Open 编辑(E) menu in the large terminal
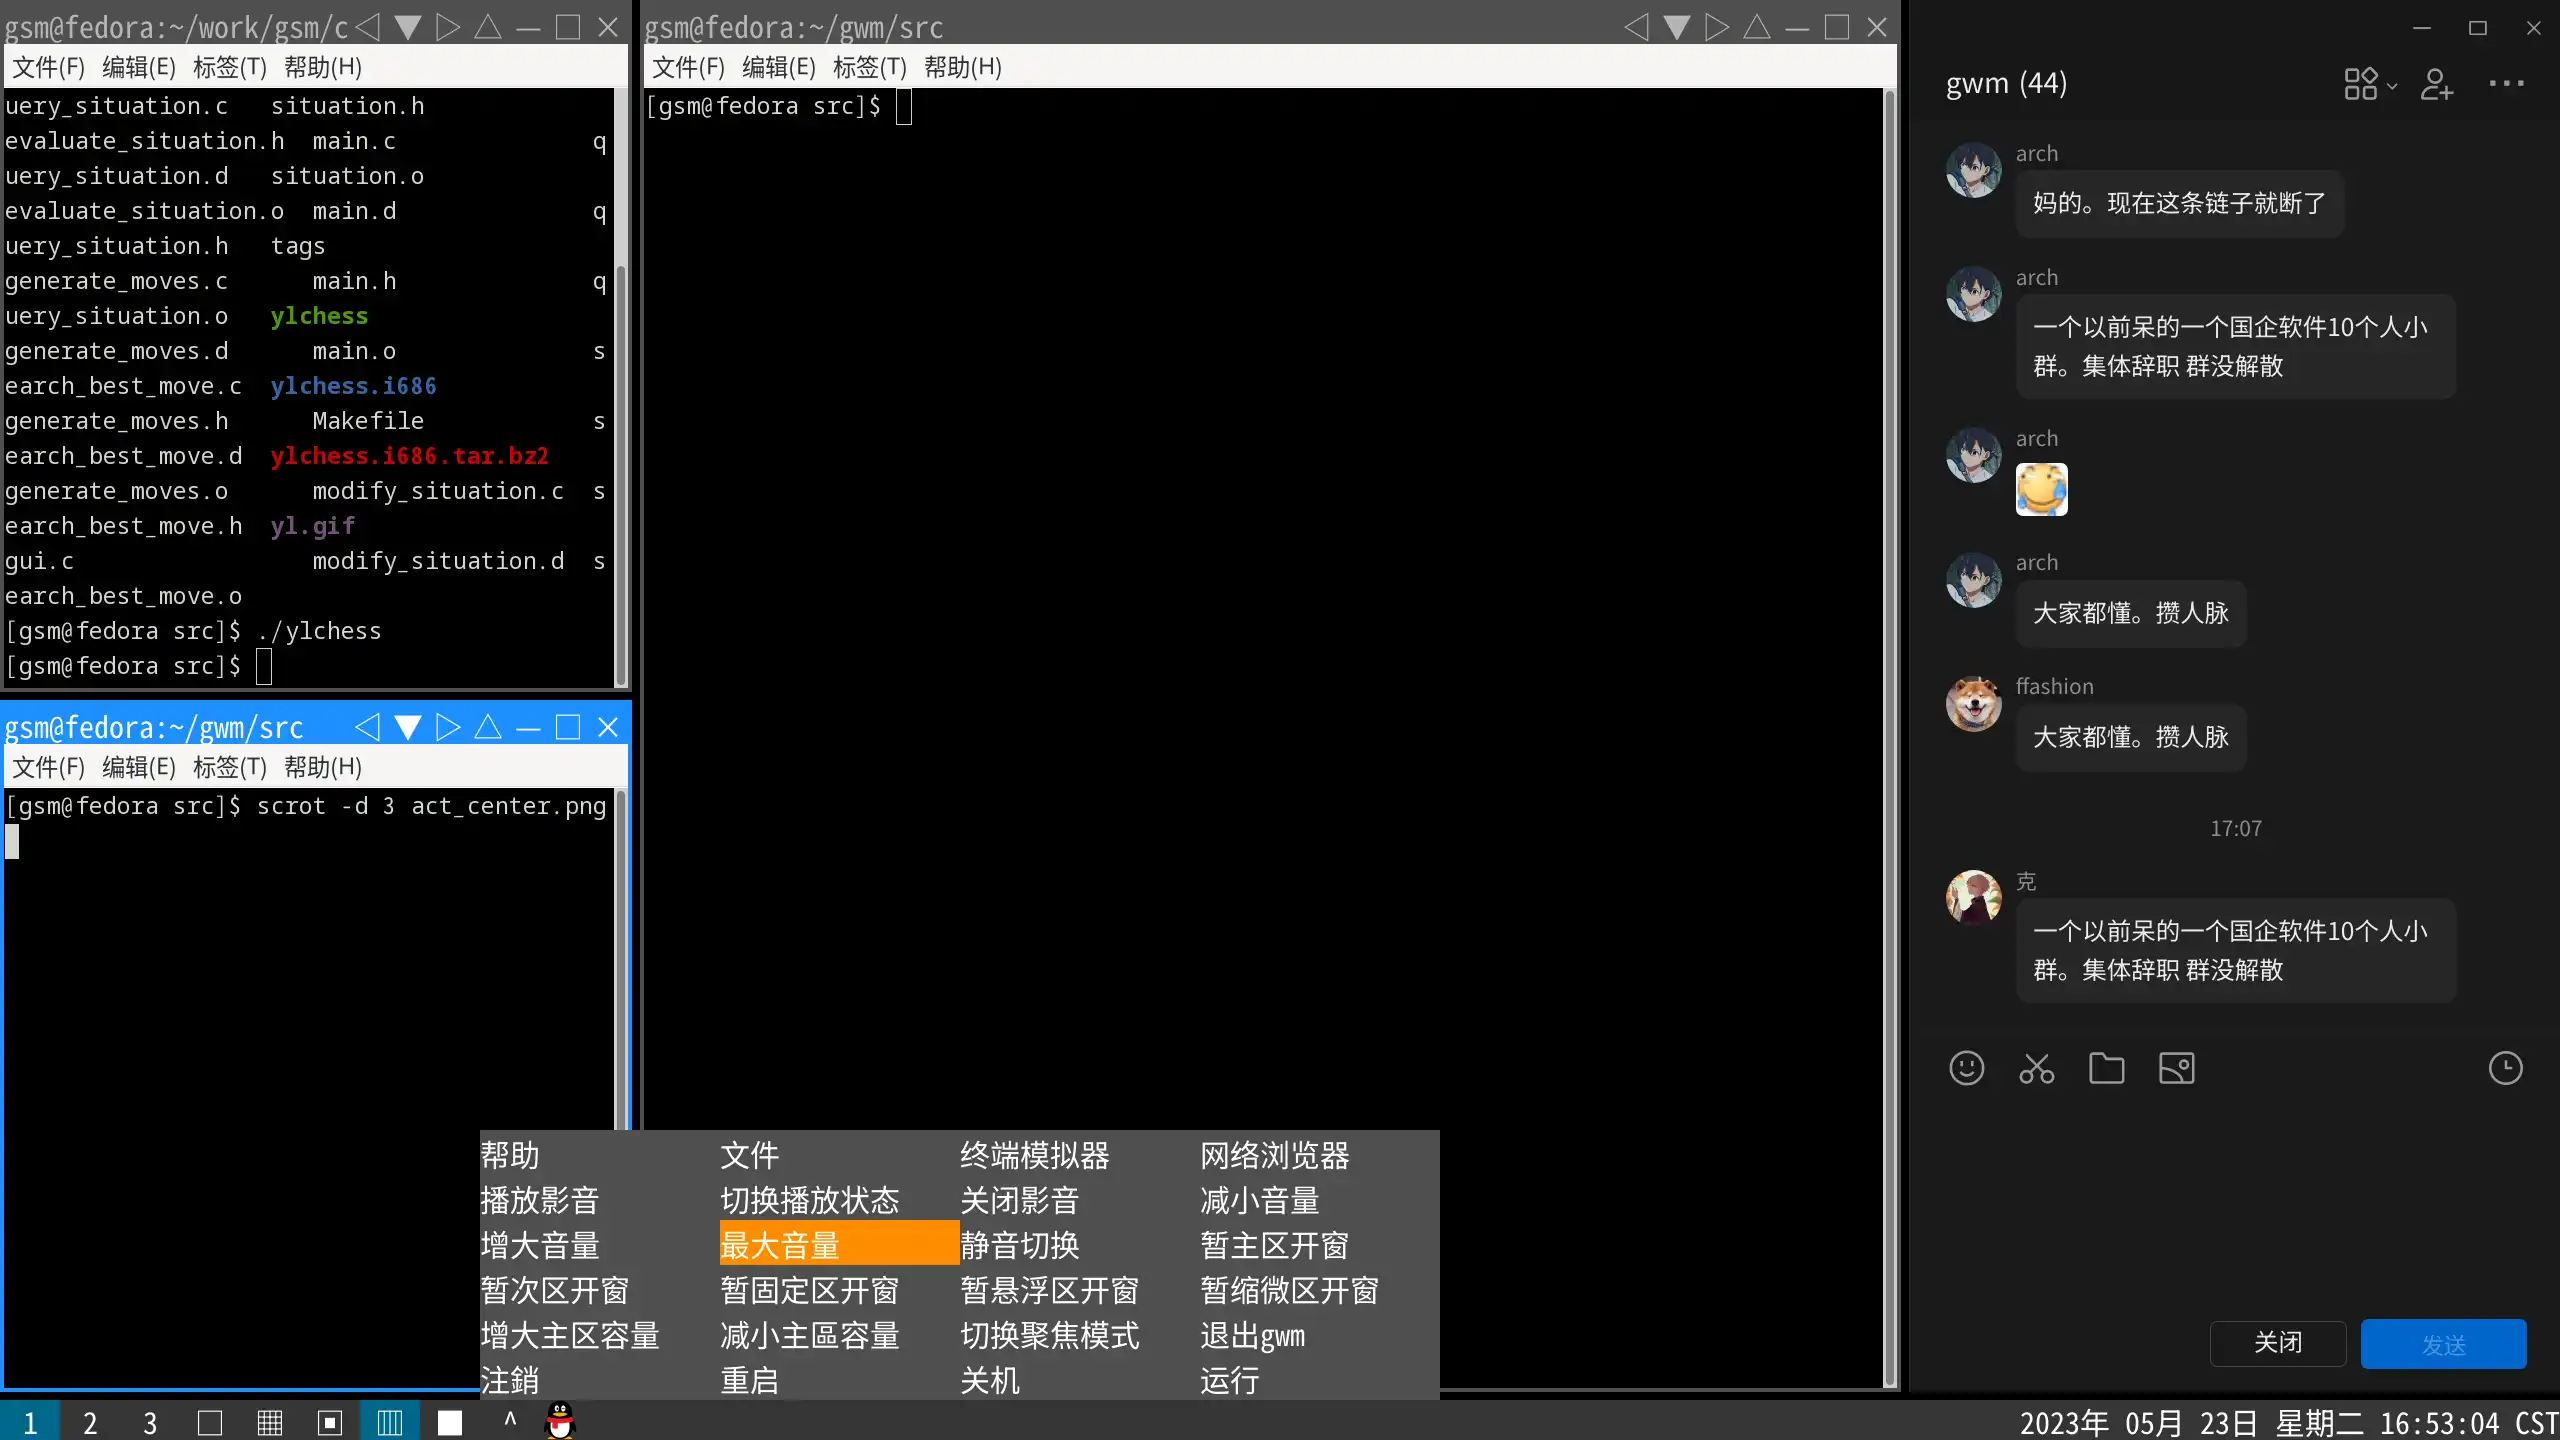 [x=778, y=67]
